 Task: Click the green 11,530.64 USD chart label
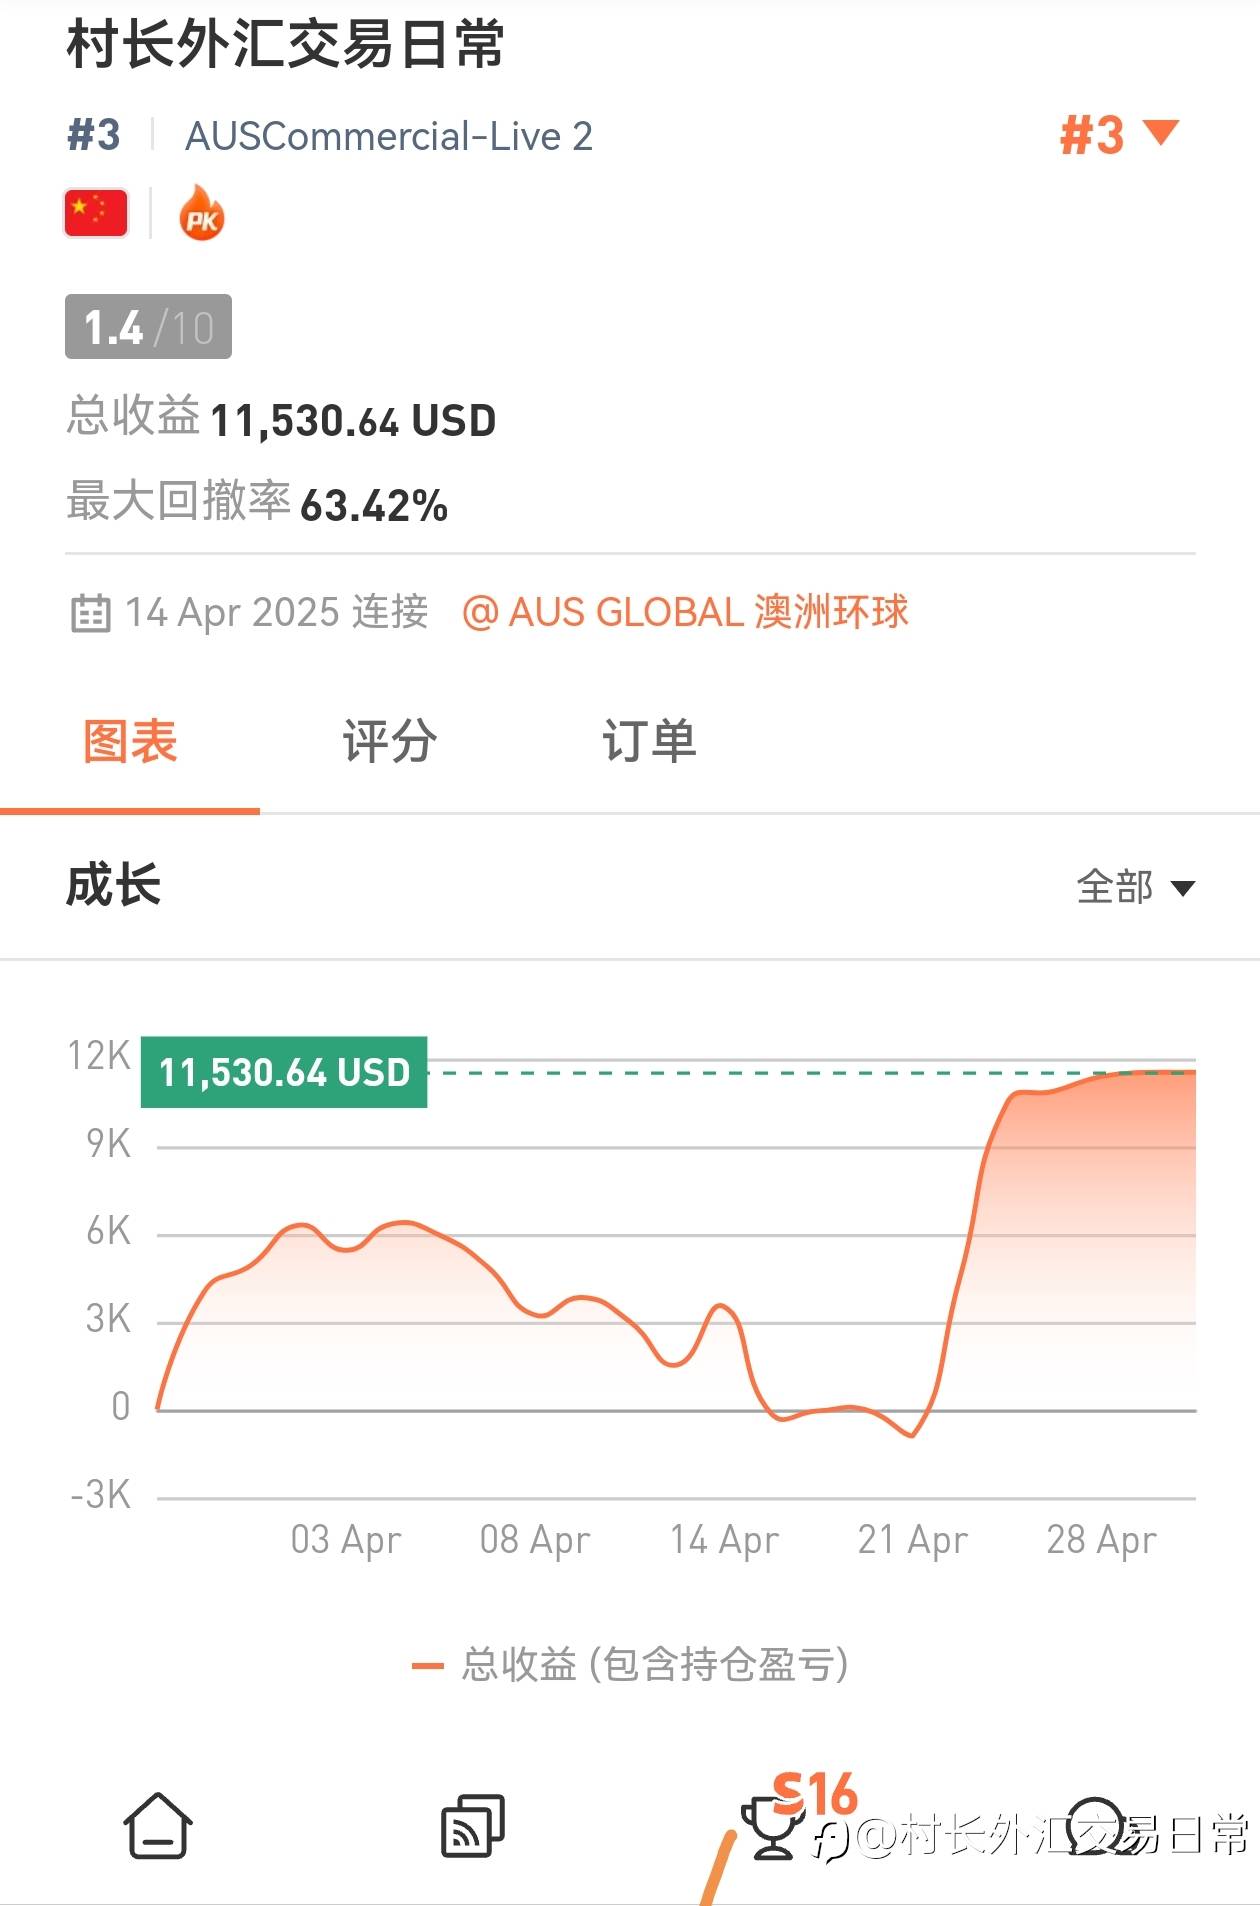click(284, 1072)
